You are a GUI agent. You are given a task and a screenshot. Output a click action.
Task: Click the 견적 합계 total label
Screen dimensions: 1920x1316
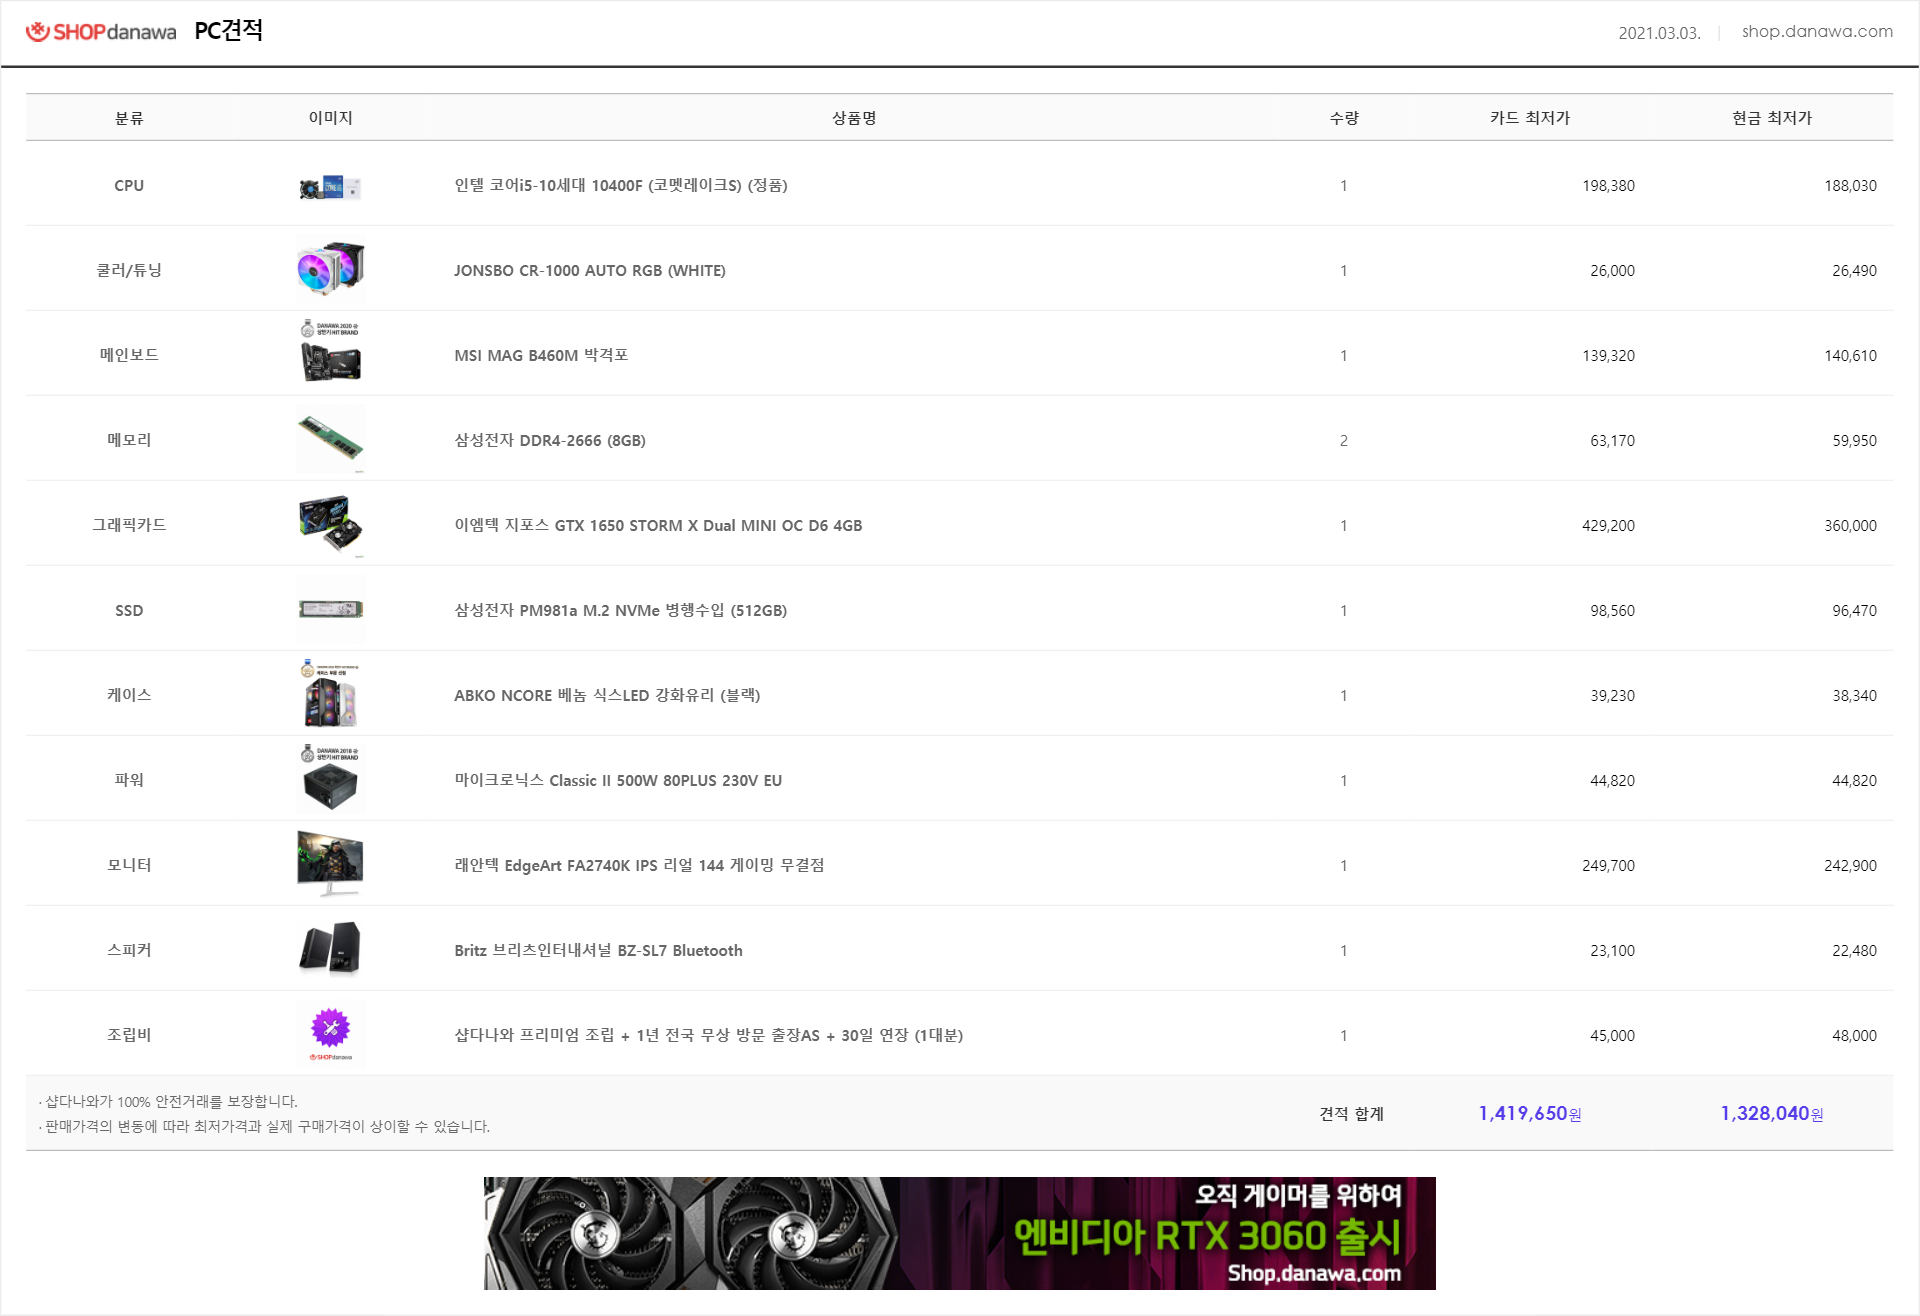1351,1114
